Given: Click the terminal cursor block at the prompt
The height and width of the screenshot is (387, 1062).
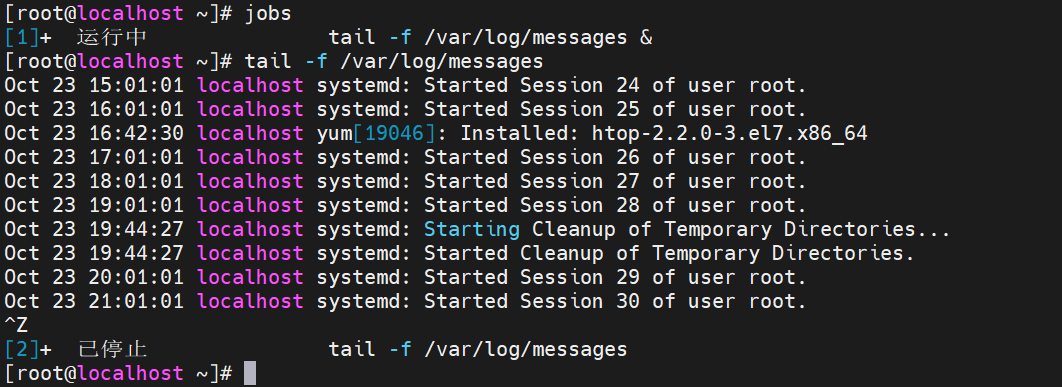Looking at the screenshot, I should [250, 373].
